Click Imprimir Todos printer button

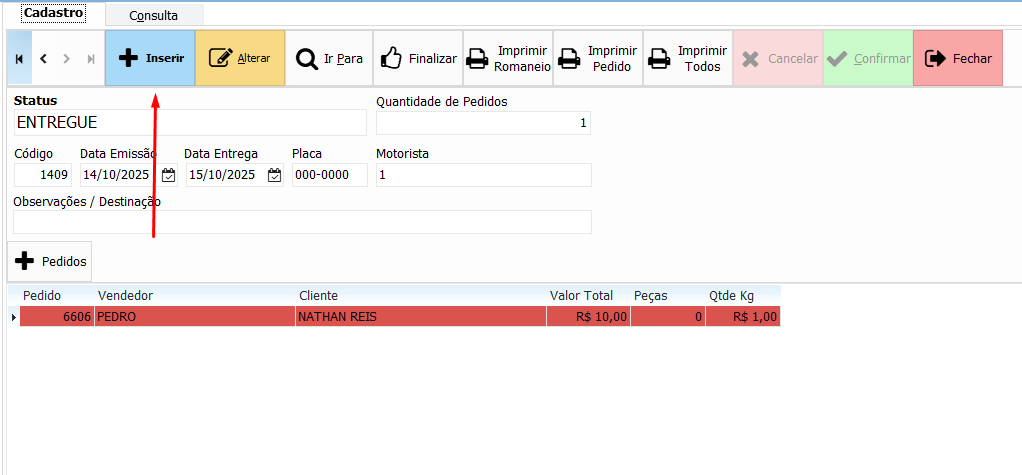687,58
